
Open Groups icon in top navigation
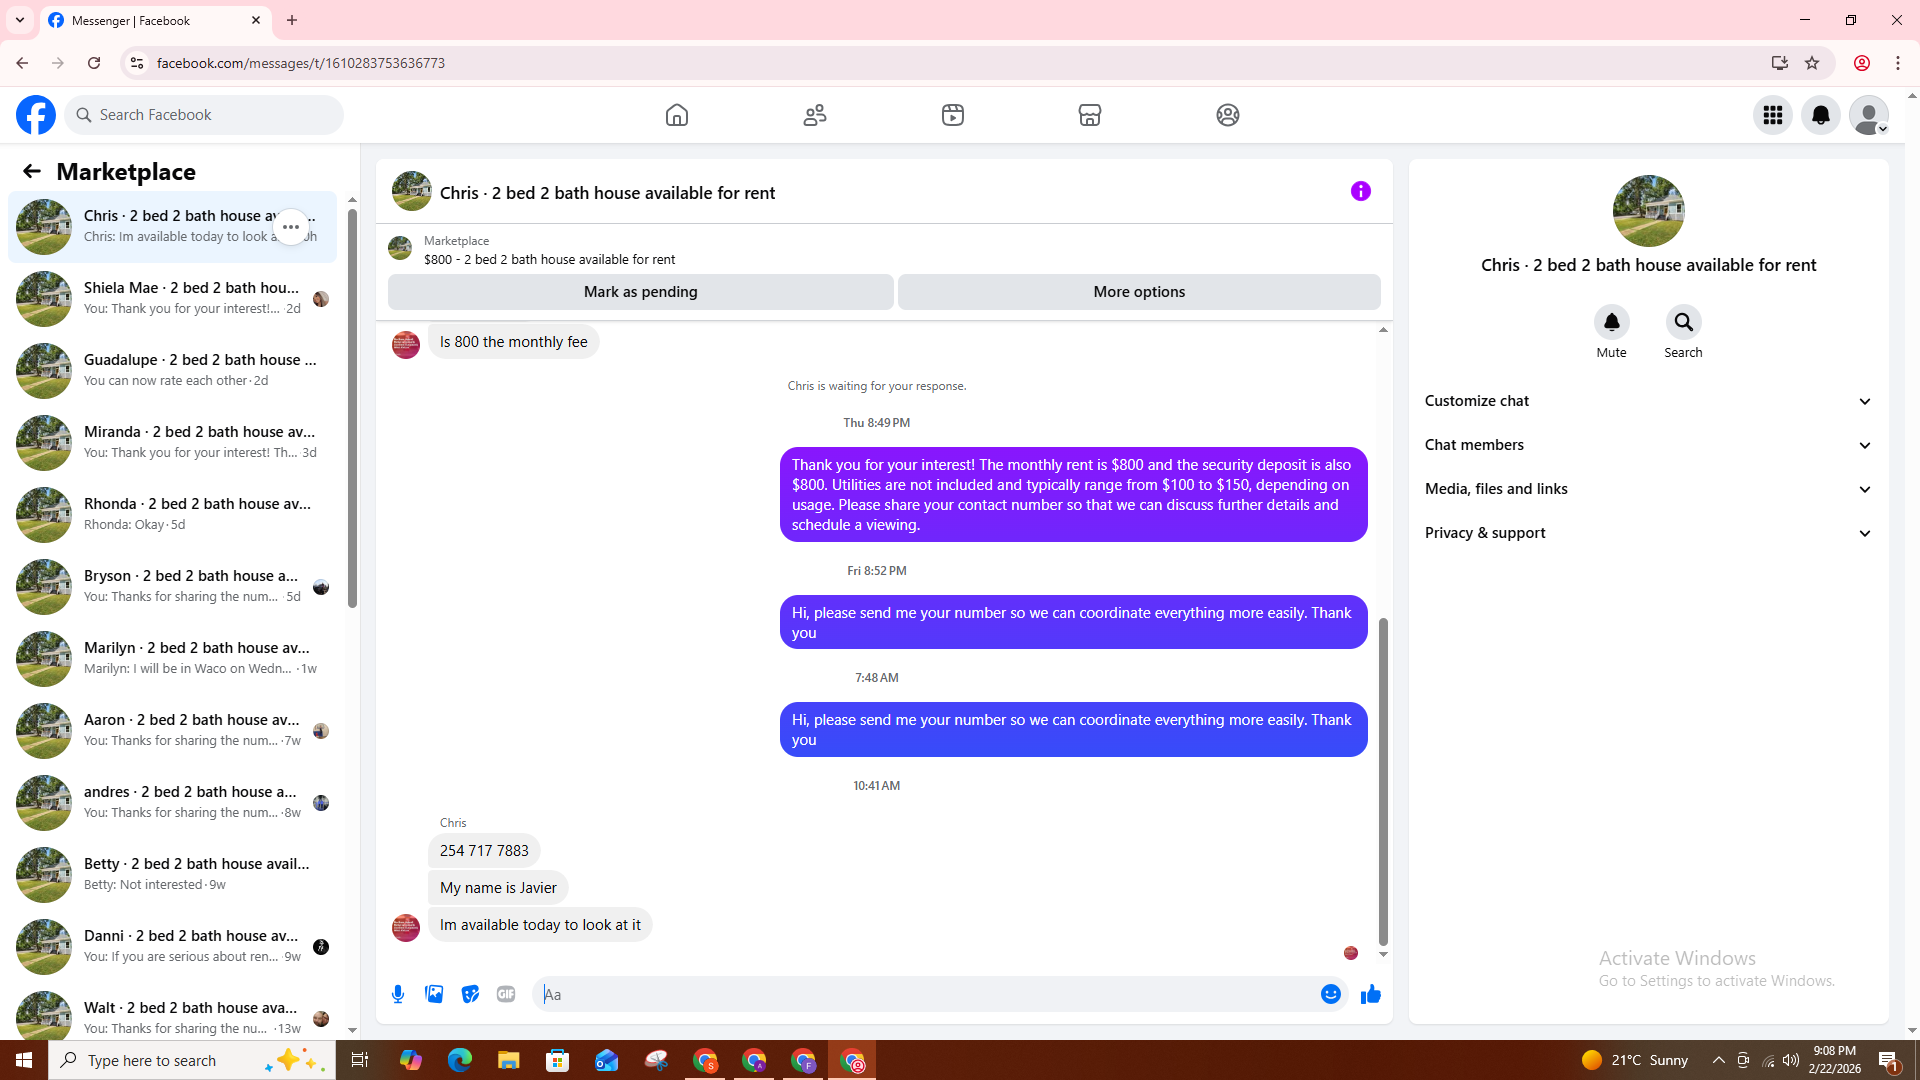click(x=1228, y=115)
